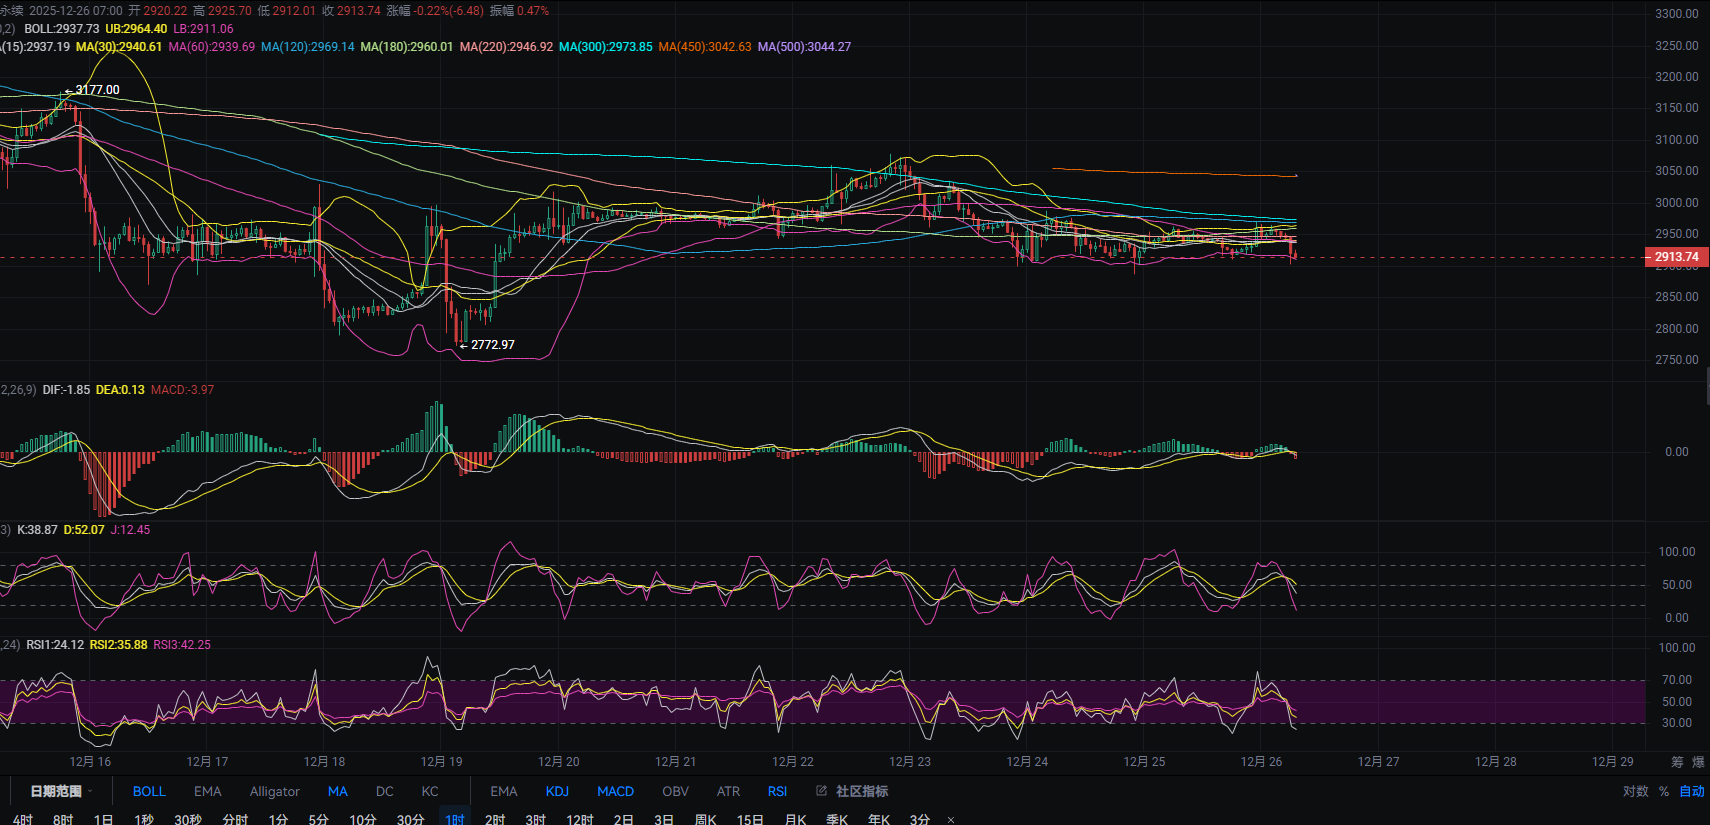Viewport: 1710px width, 825px height.
Task: Open the 爆 liquidation icon
Action: [1698, 762]
